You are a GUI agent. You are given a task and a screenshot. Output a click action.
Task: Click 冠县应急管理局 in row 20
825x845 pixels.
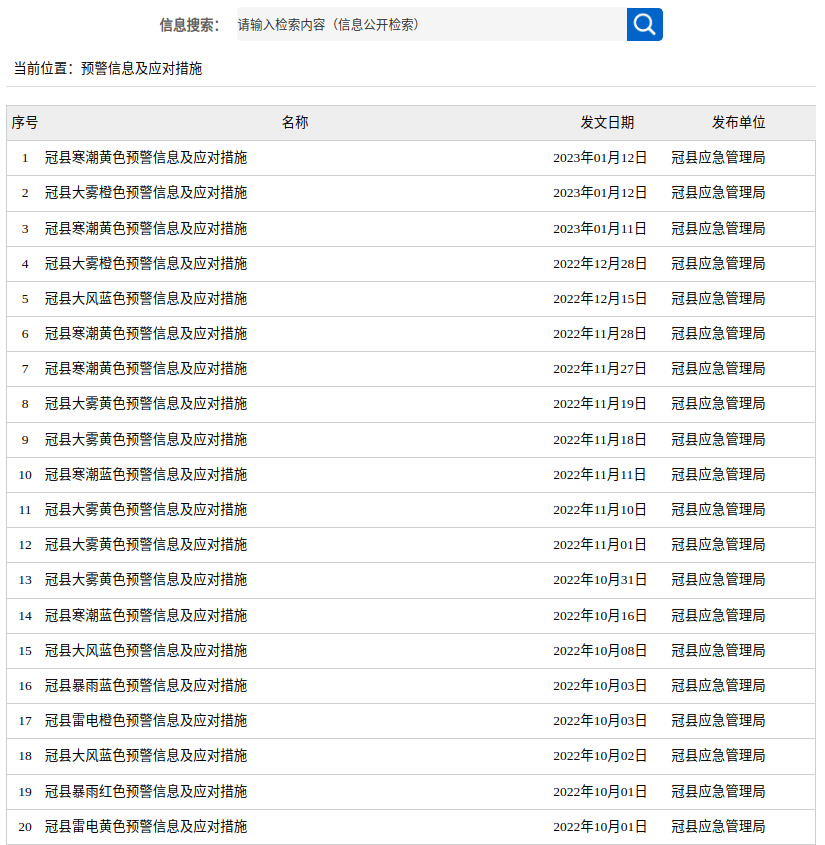tap(718, 827)
